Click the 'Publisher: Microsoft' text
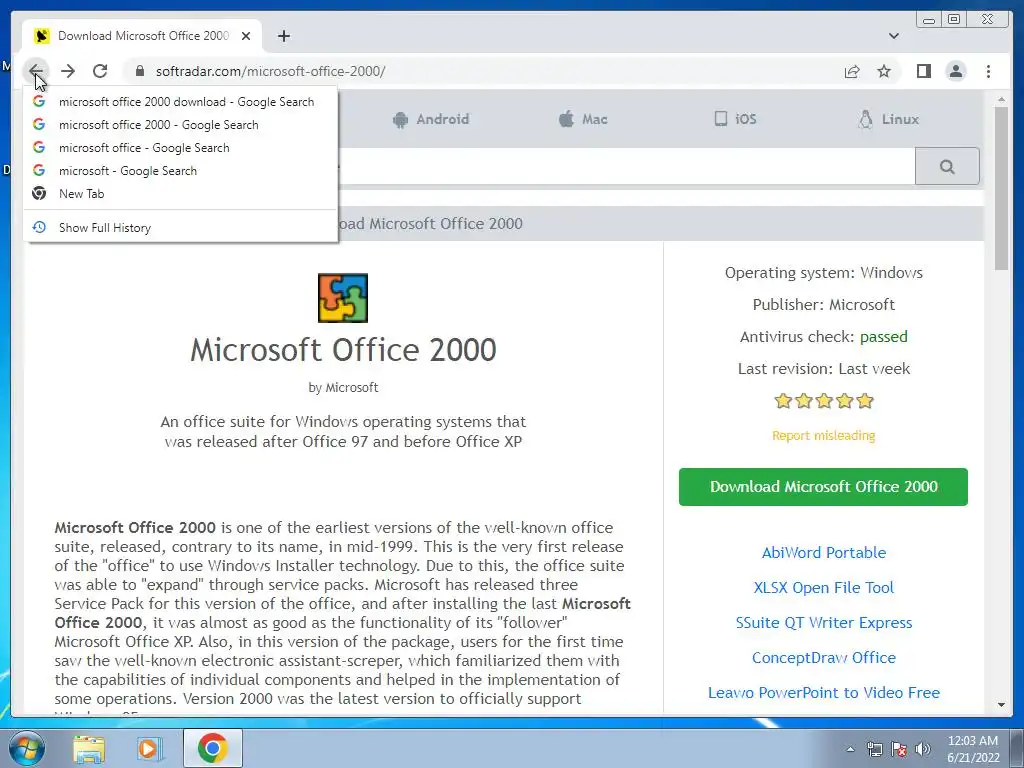 pos(824,305)
